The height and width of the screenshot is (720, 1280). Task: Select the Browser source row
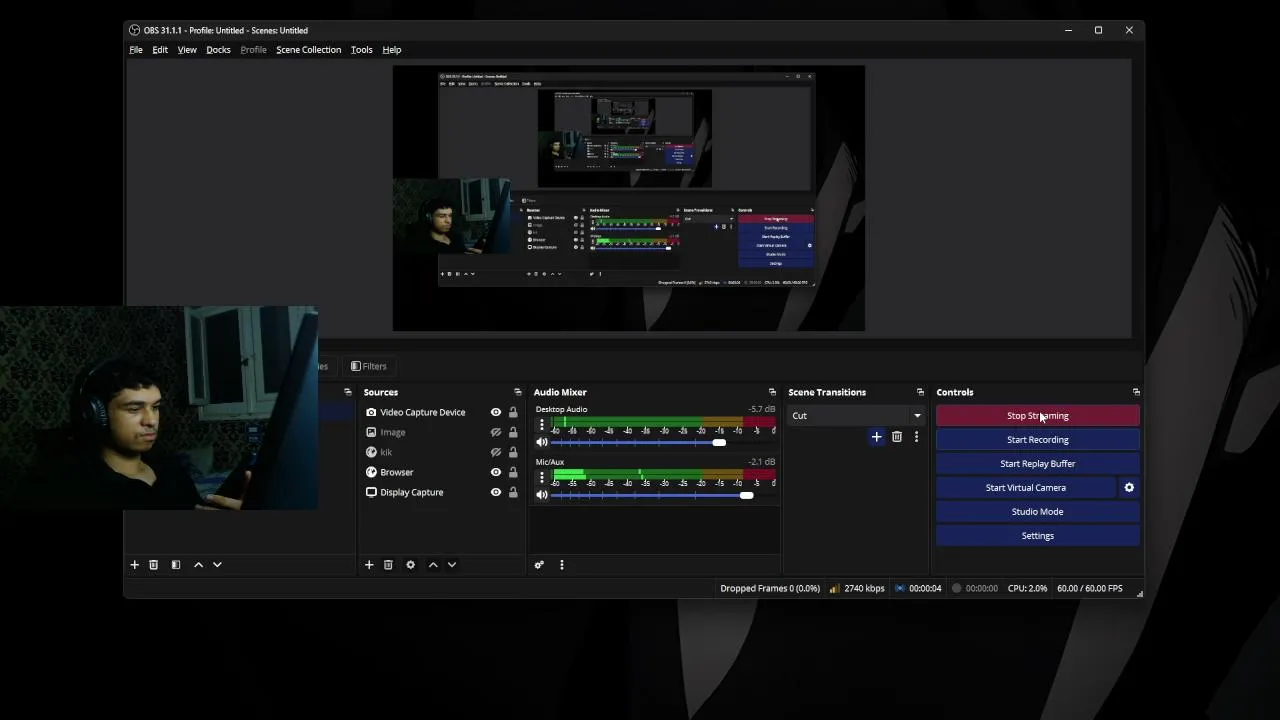click(440, 472)
